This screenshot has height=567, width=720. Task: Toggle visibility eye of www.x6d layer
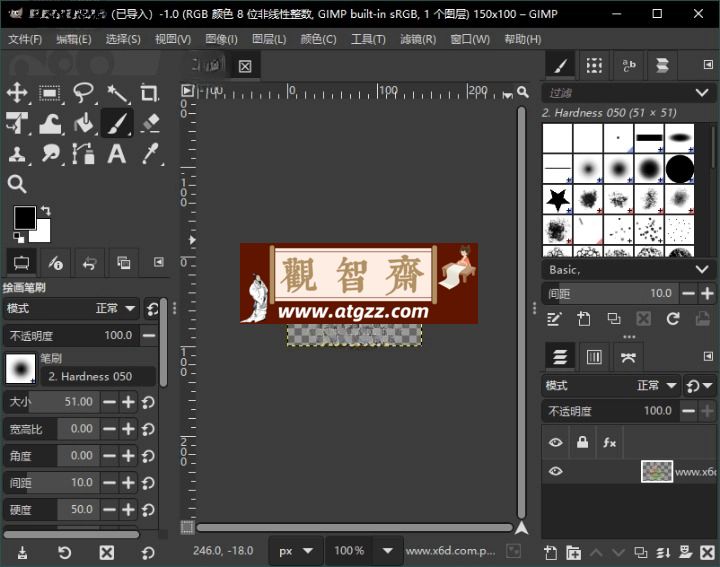click(555, 472)
